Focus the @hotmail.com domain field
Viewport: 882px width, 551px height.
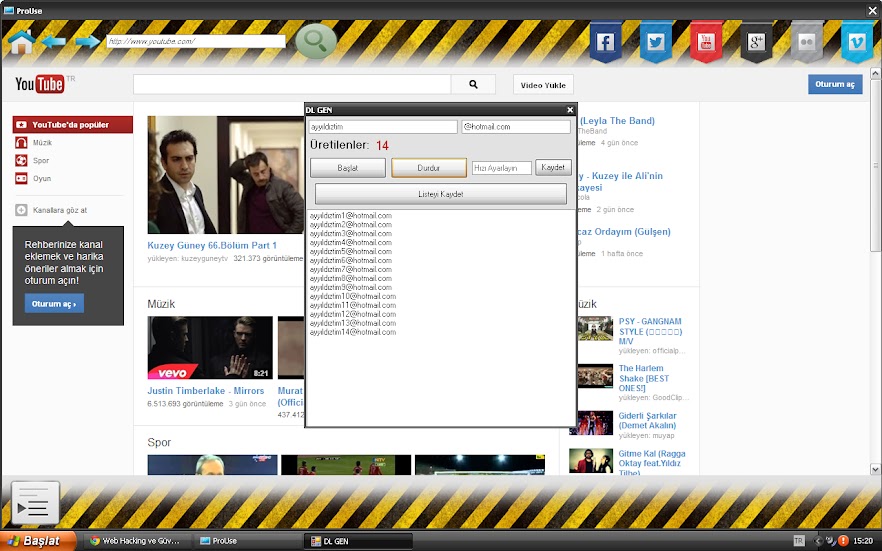516,127
